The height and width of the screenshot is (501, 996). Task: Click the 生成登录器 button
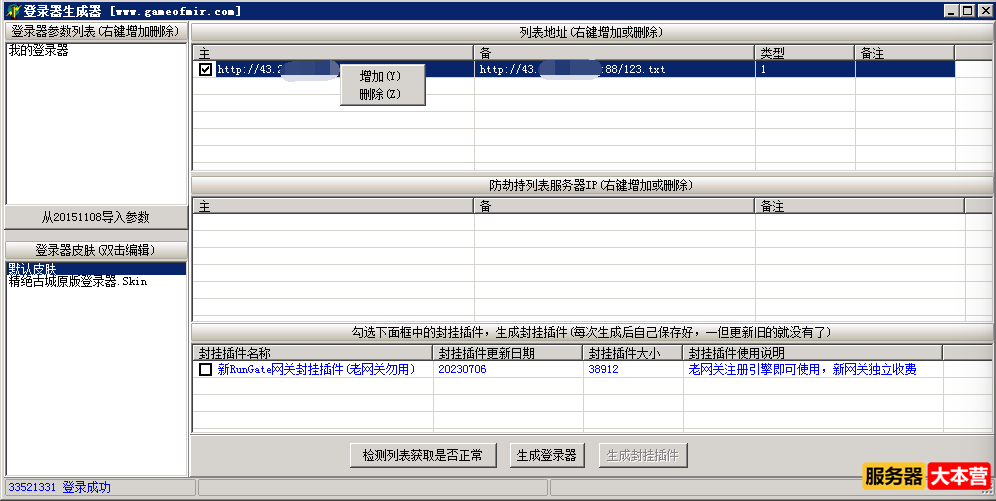pos(546,455)
